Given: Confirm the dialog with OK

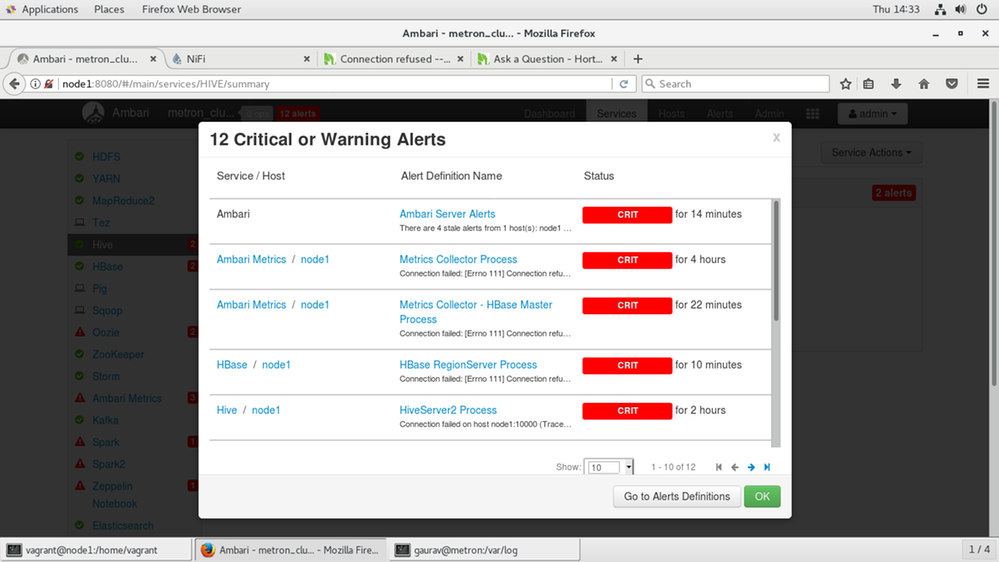Looking at the screenshot, I should coord(762,496).
